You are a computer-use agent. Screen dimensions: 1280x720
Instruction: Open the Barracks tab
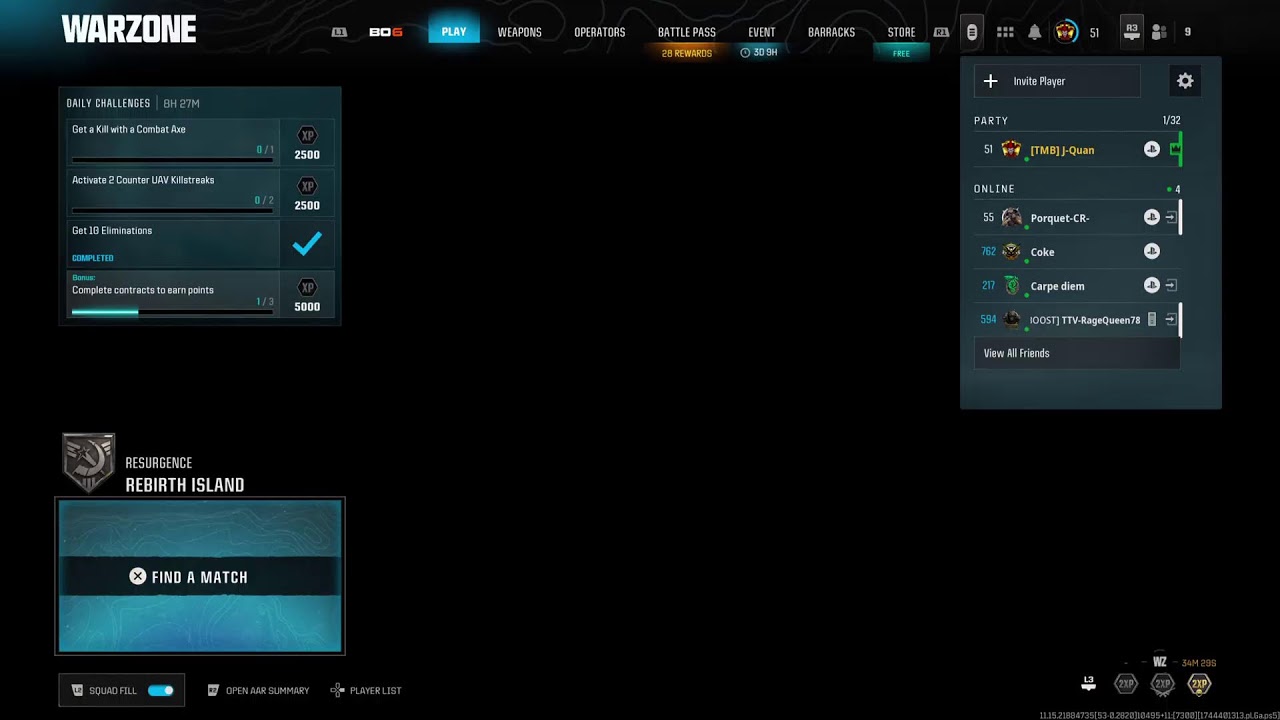[831, 32]
